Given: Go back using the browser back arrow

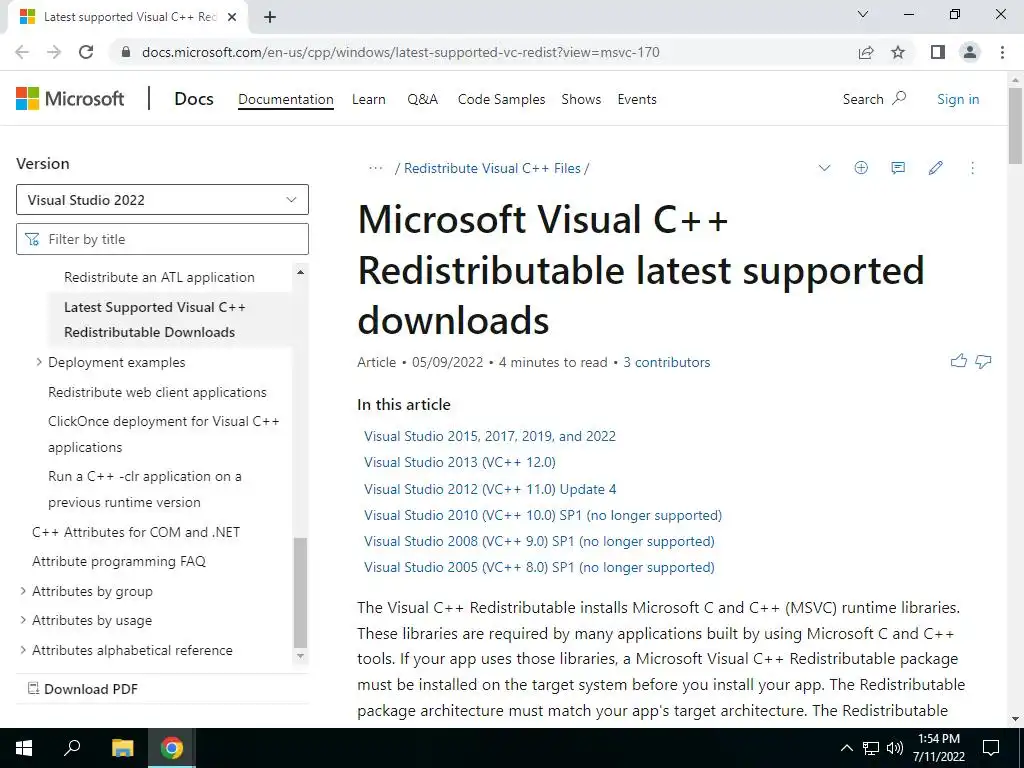Looking at the screenshot, I should (22, 52).
